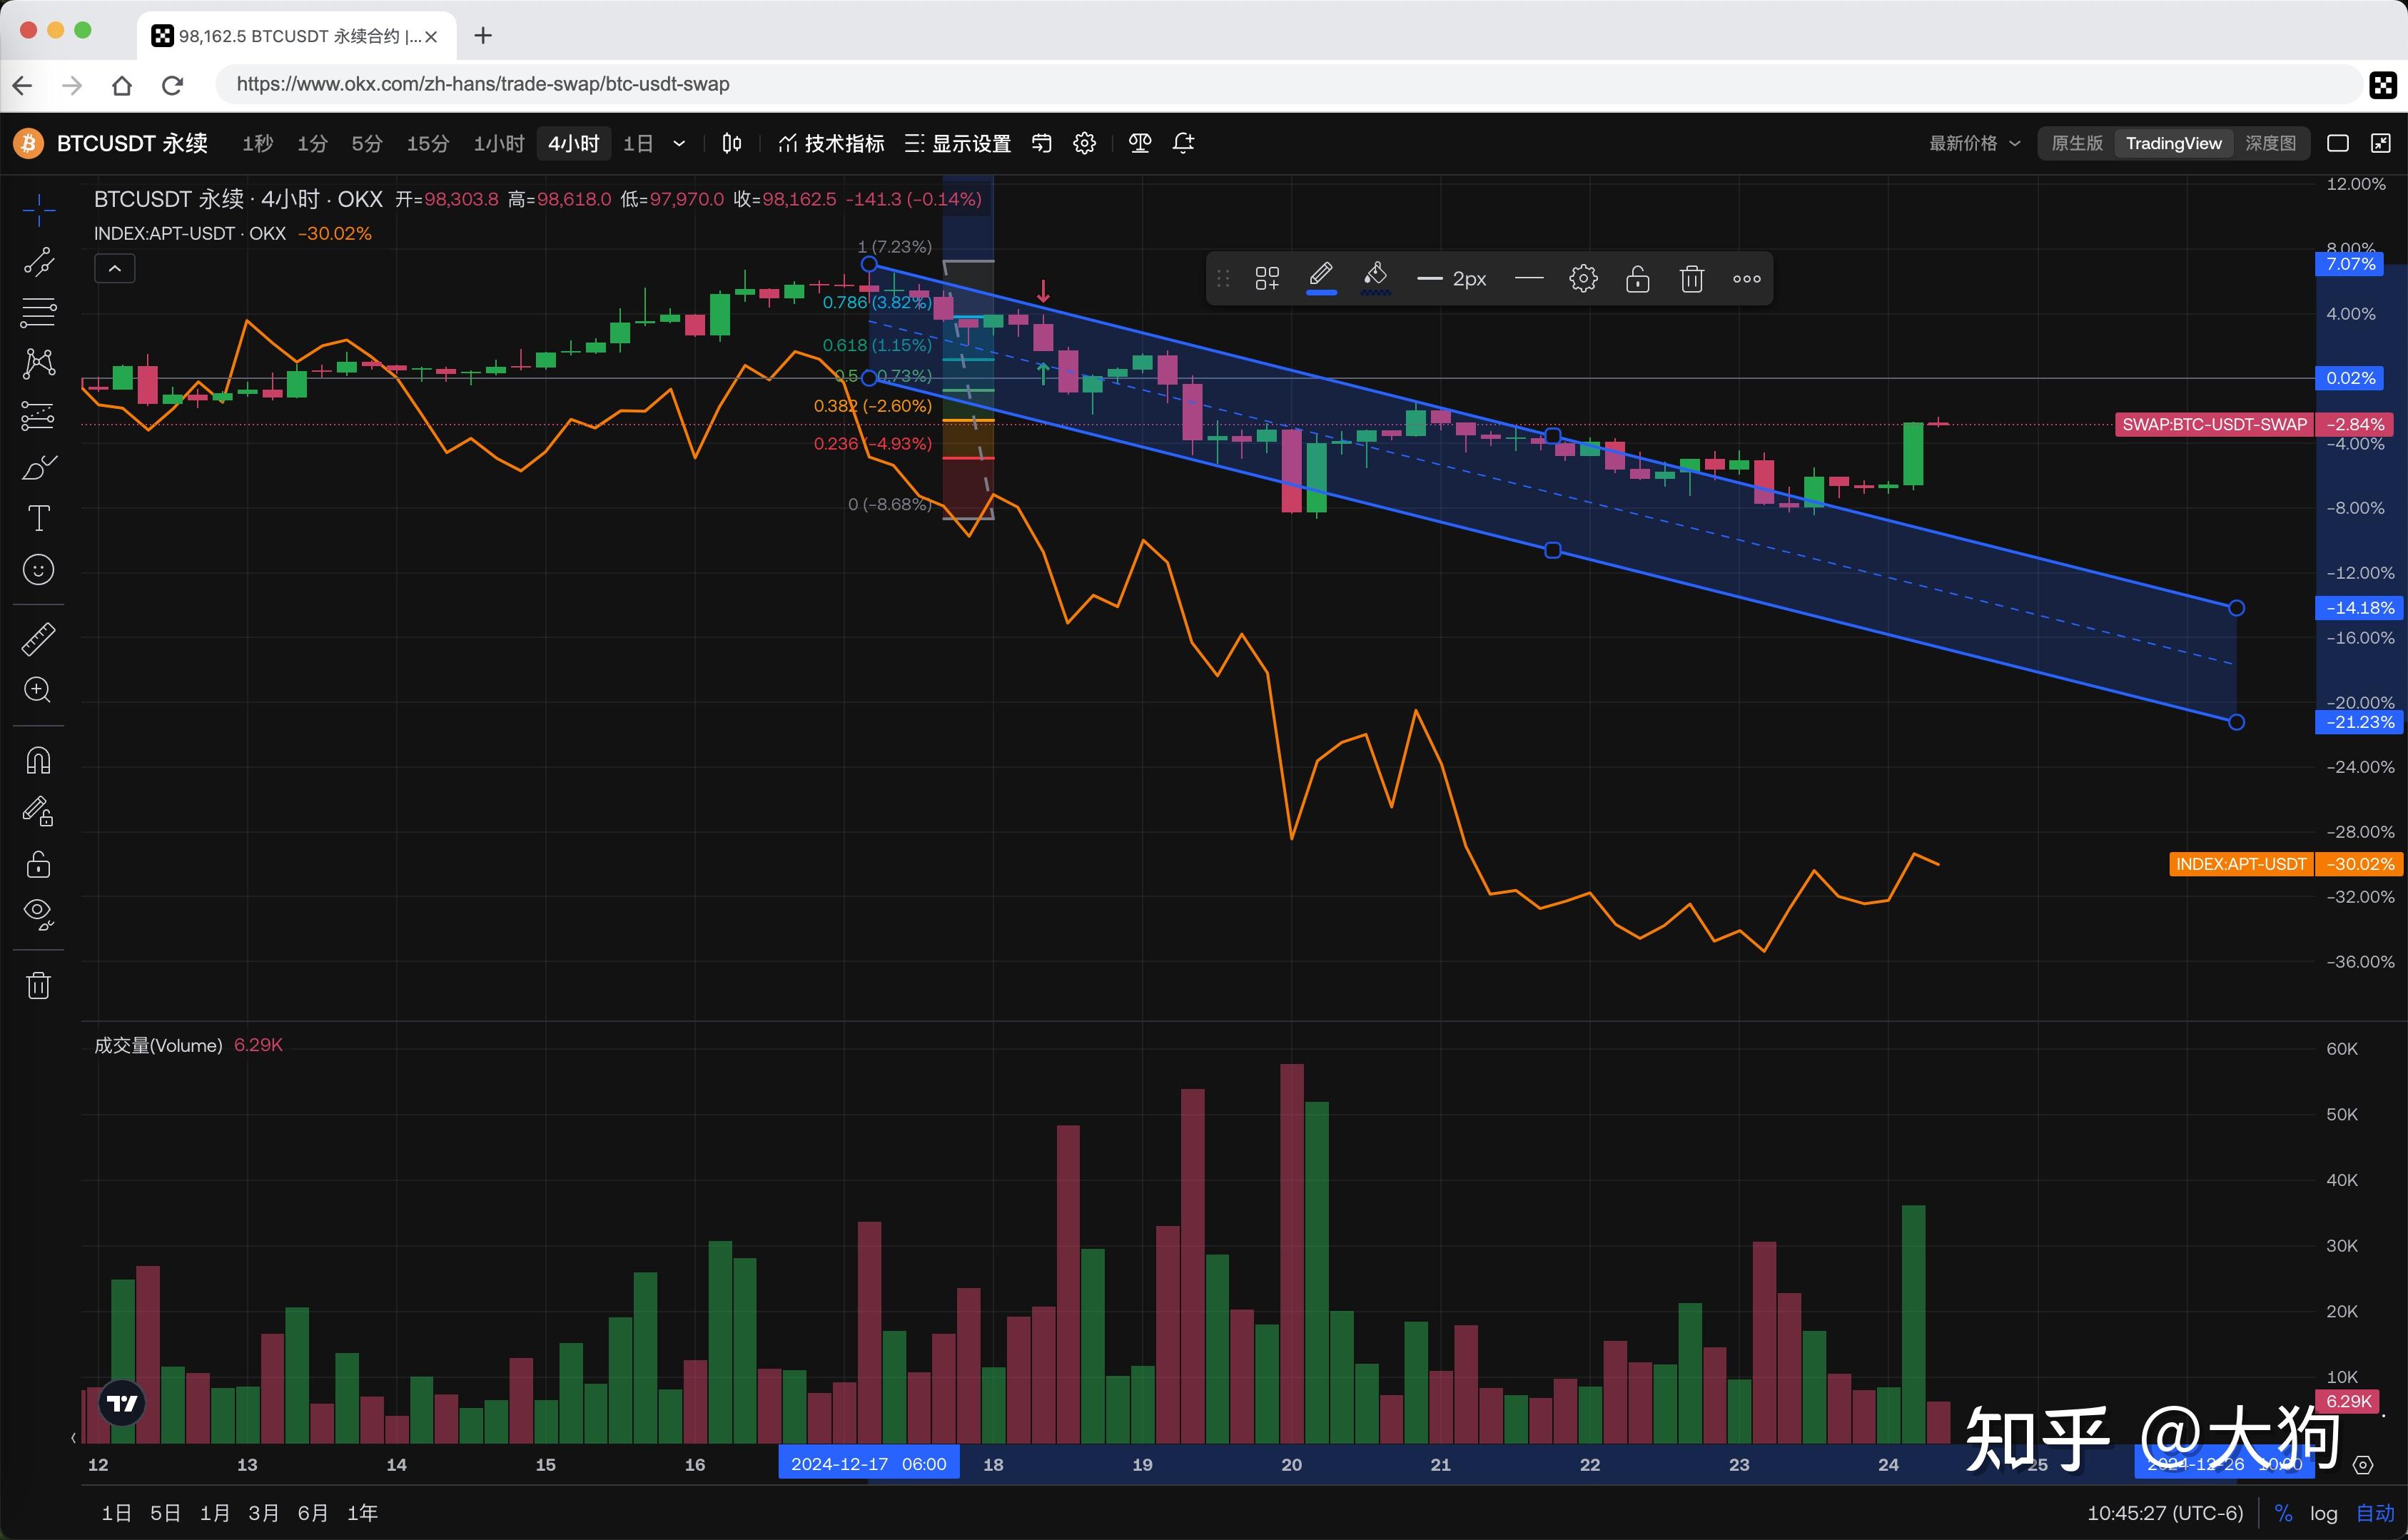Select the crosshair cursor tool
The height and width of the screenshot is (1540, 2408).
pyautogui.click(x=38, y=209)
